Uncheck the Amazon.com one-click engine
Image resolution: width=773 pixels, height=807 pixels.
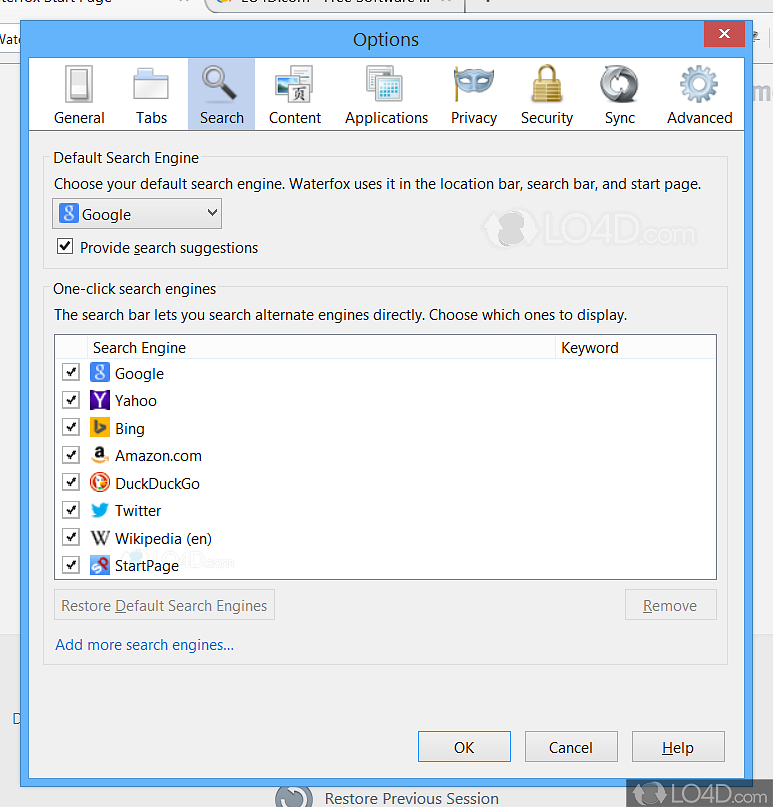pyautogui.click(x=71, y=454)
